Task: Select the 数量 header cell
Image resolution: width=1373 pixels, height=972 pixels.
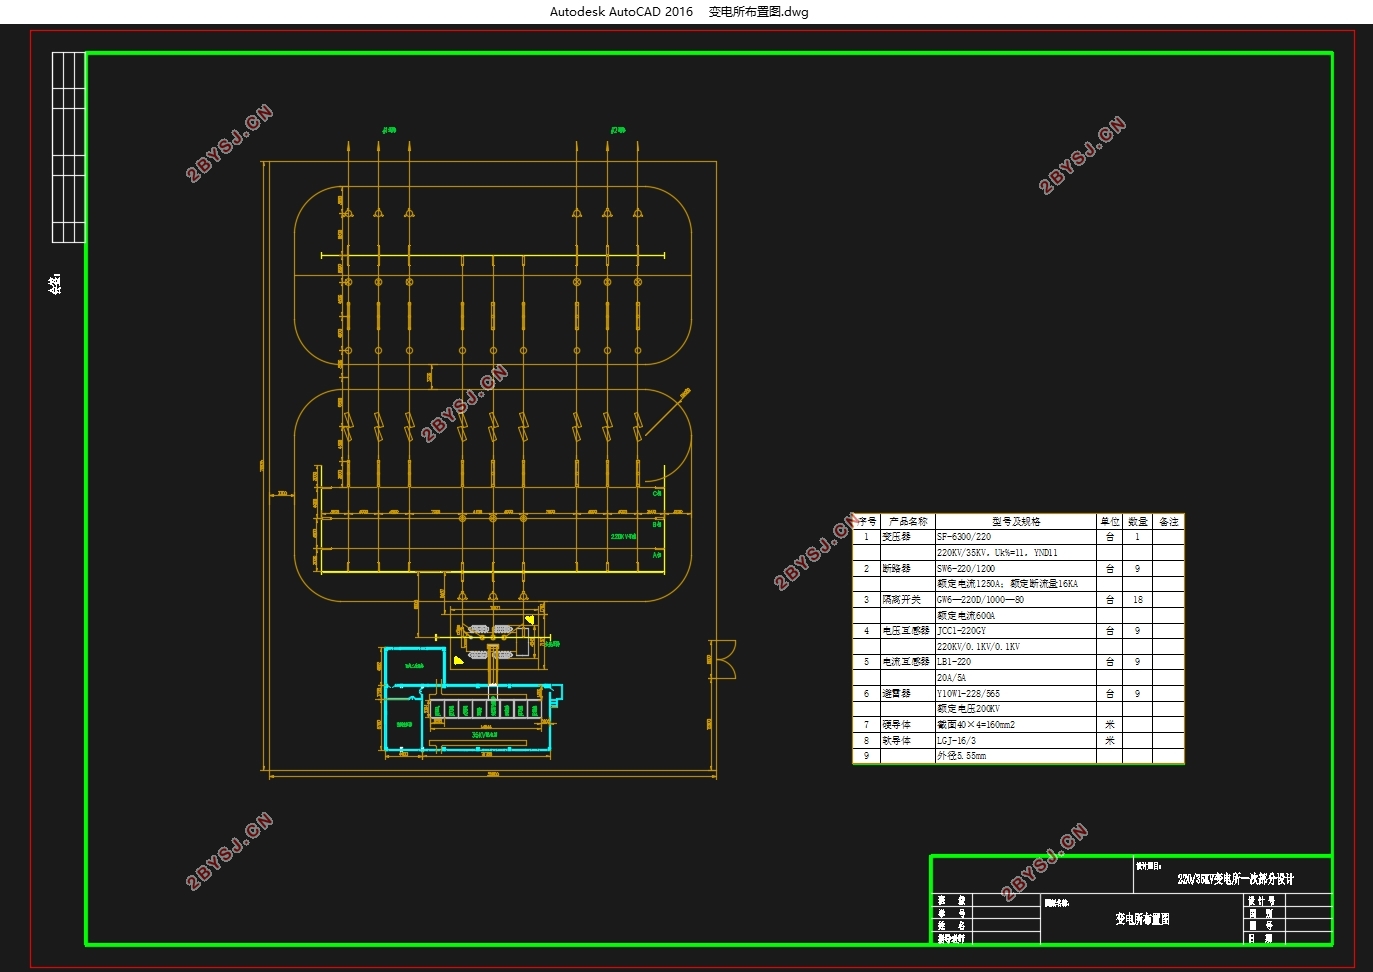Action: coord(1138,522)
